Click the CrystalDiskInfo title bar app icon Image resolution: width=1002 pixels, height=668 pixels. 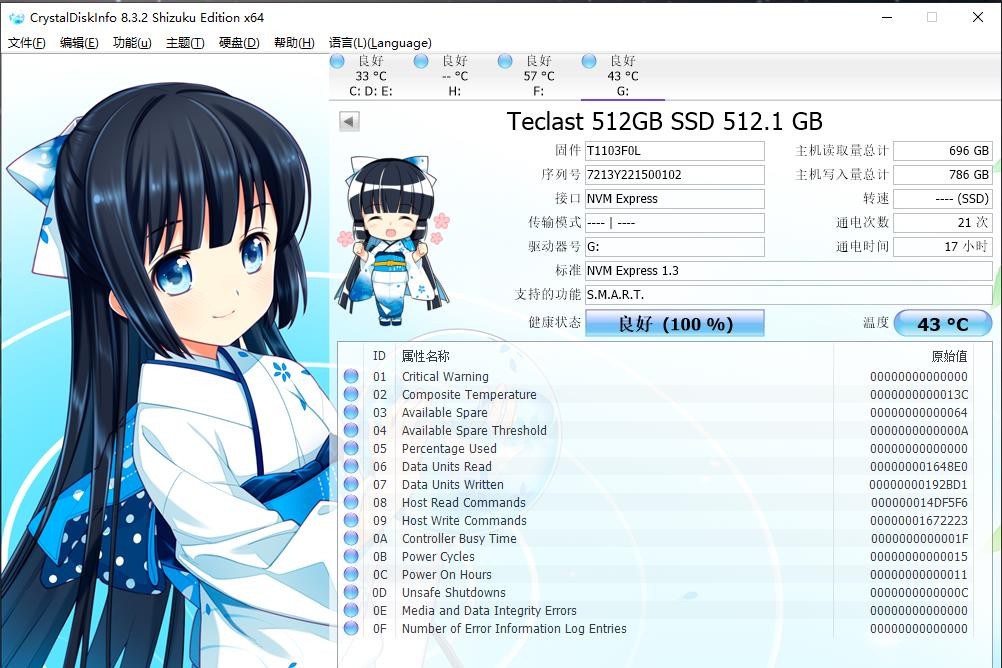(17, 18)
